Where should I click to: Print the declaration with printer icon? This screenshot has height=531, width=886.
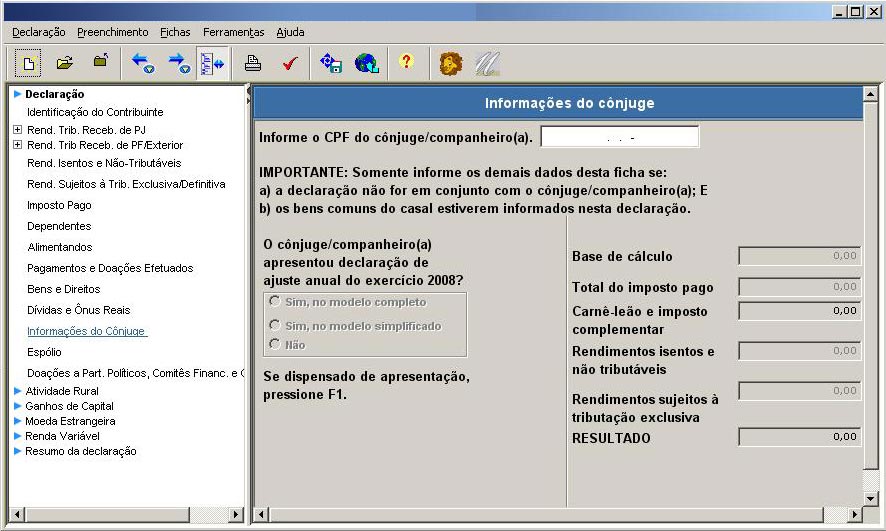click(x=253, y=63)
